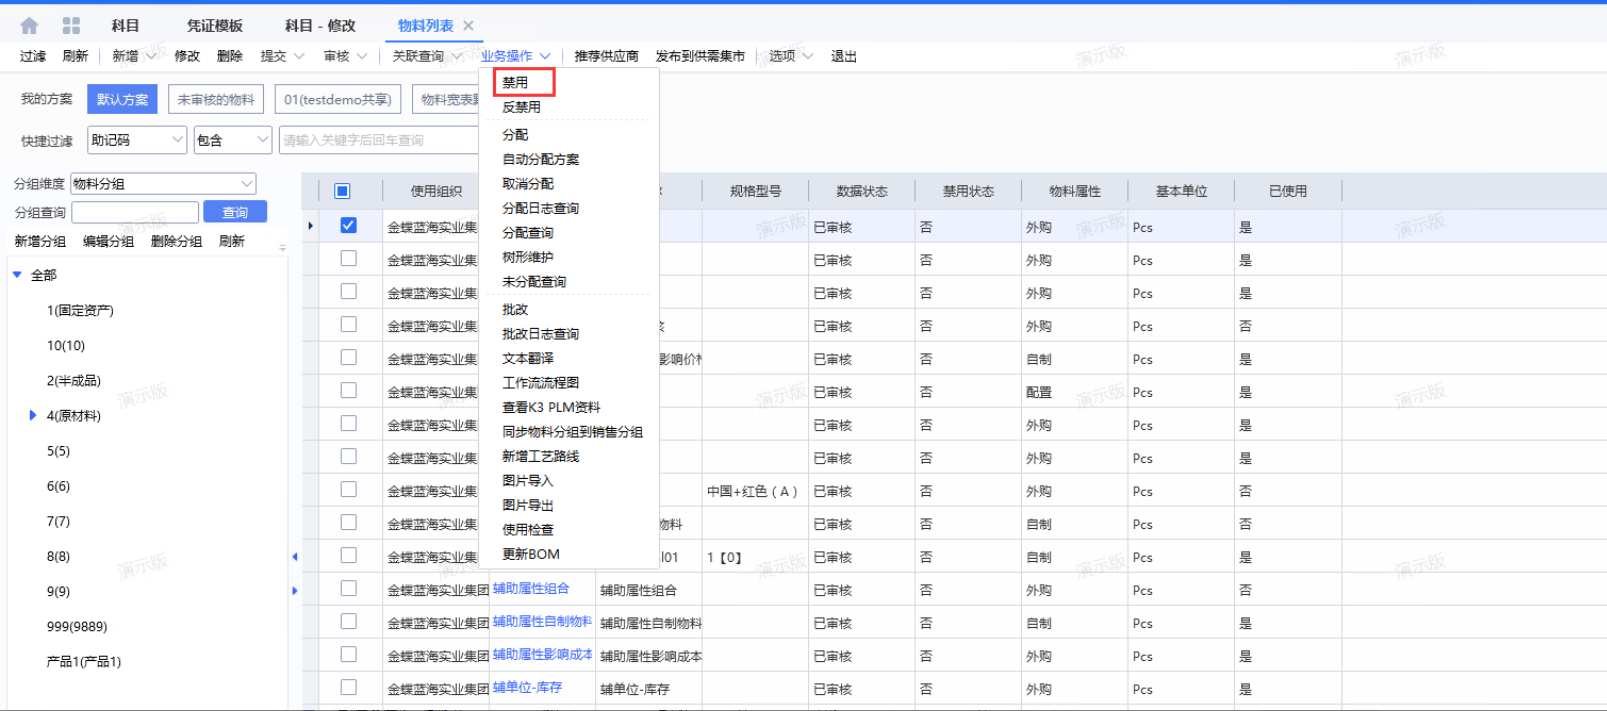Select the 未审核的物料 filter scheme

[216, 99]
